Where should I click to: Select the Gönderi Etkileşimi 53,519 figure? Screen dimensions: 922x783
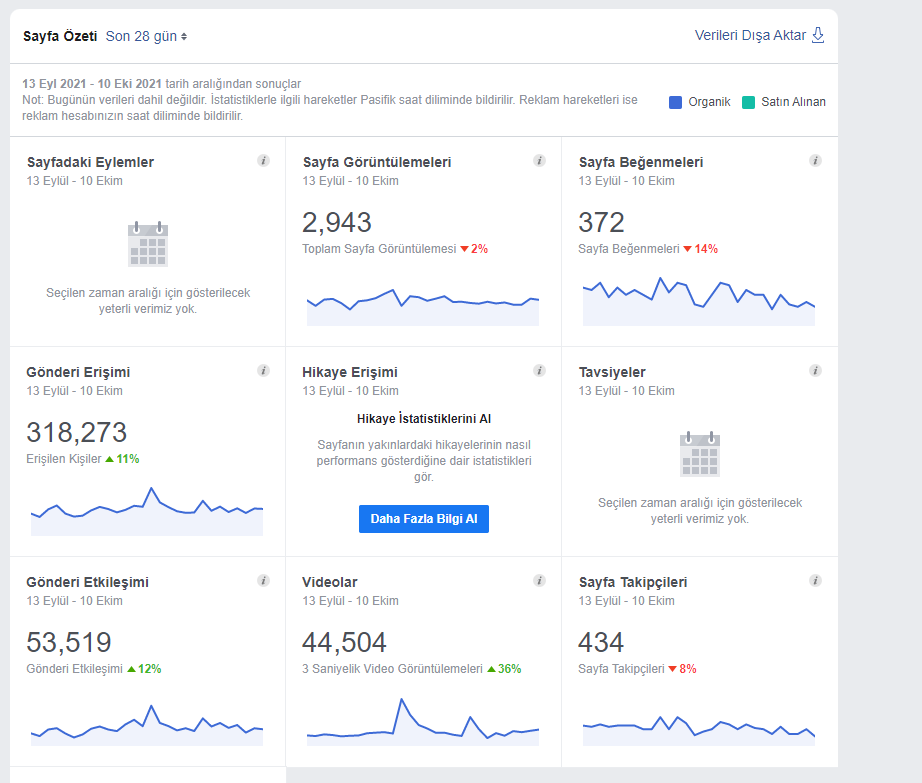point(69,643)
